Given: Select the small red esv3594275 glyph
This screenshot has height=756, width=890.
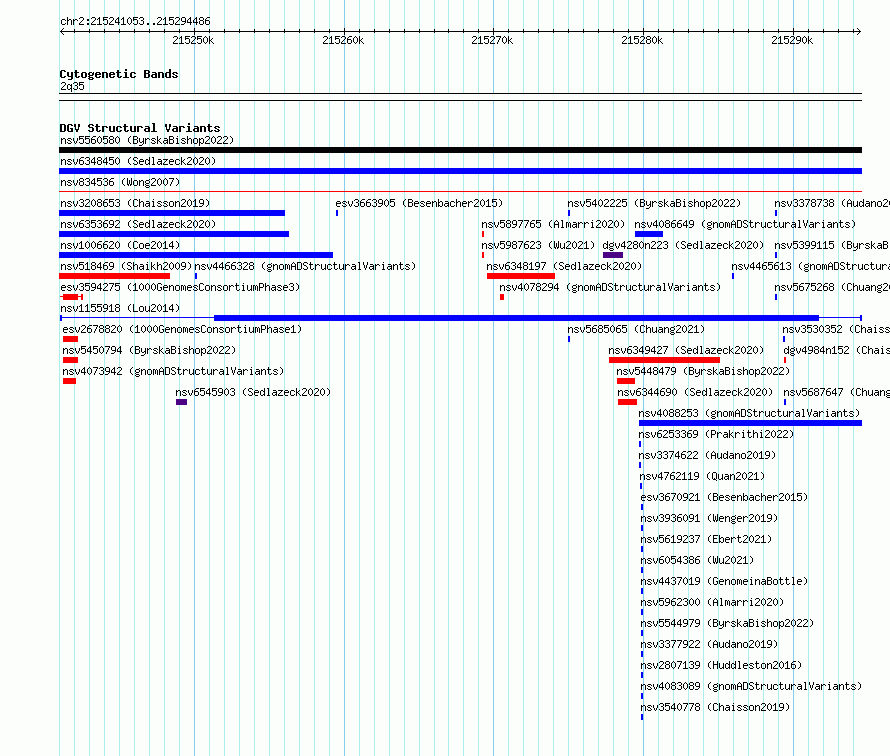Looking at the screenshot, I should point(72,297).
